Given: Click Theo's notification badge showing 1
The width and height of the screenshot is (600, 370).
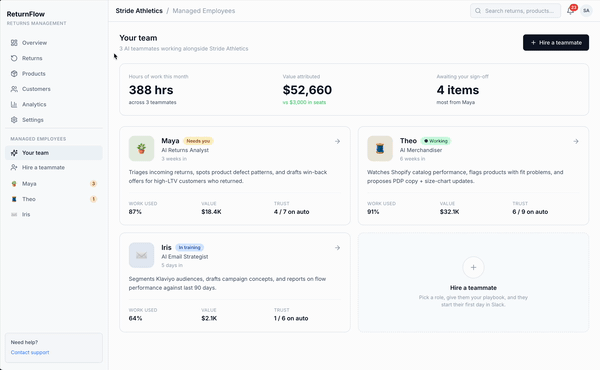Looking at the screenshot, I should click(x=93, y=199).
